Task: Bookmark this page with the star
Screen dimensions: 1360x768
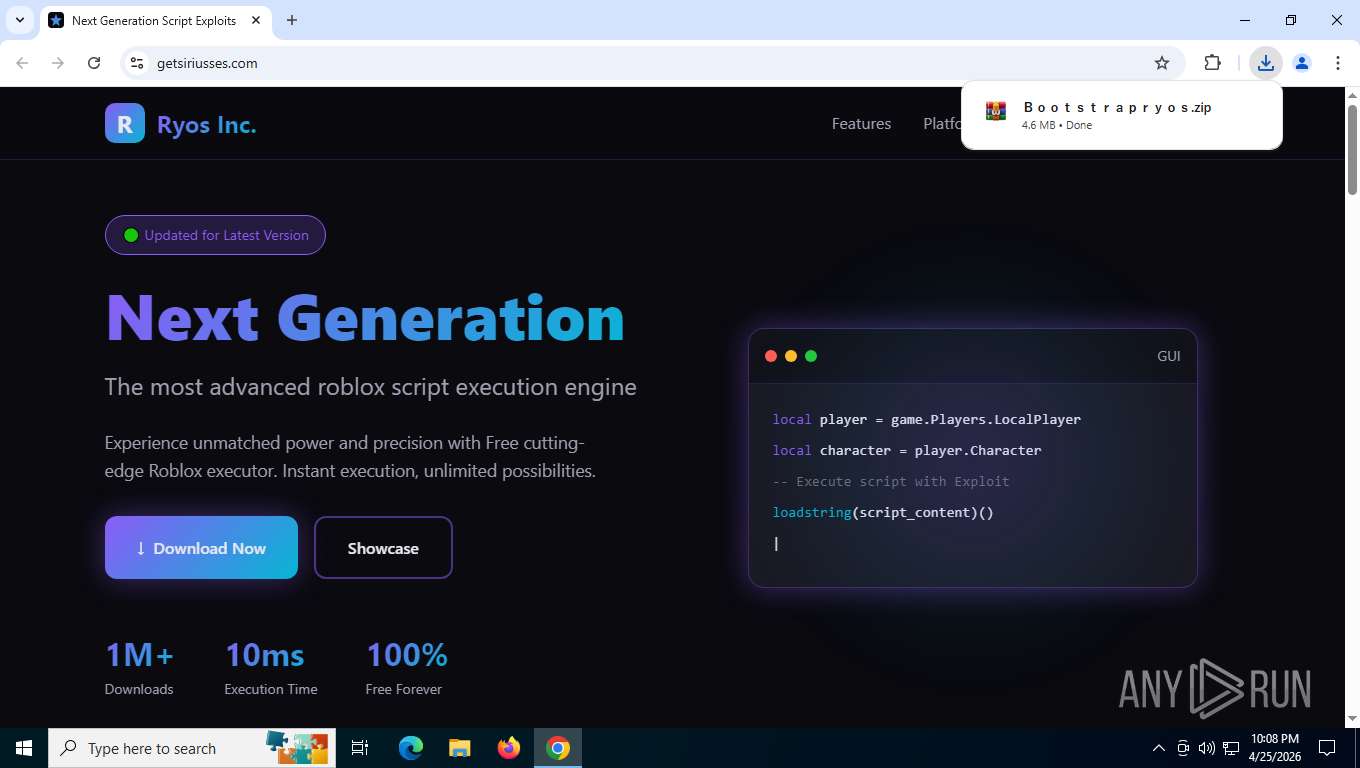Action: click(1162, 63)
